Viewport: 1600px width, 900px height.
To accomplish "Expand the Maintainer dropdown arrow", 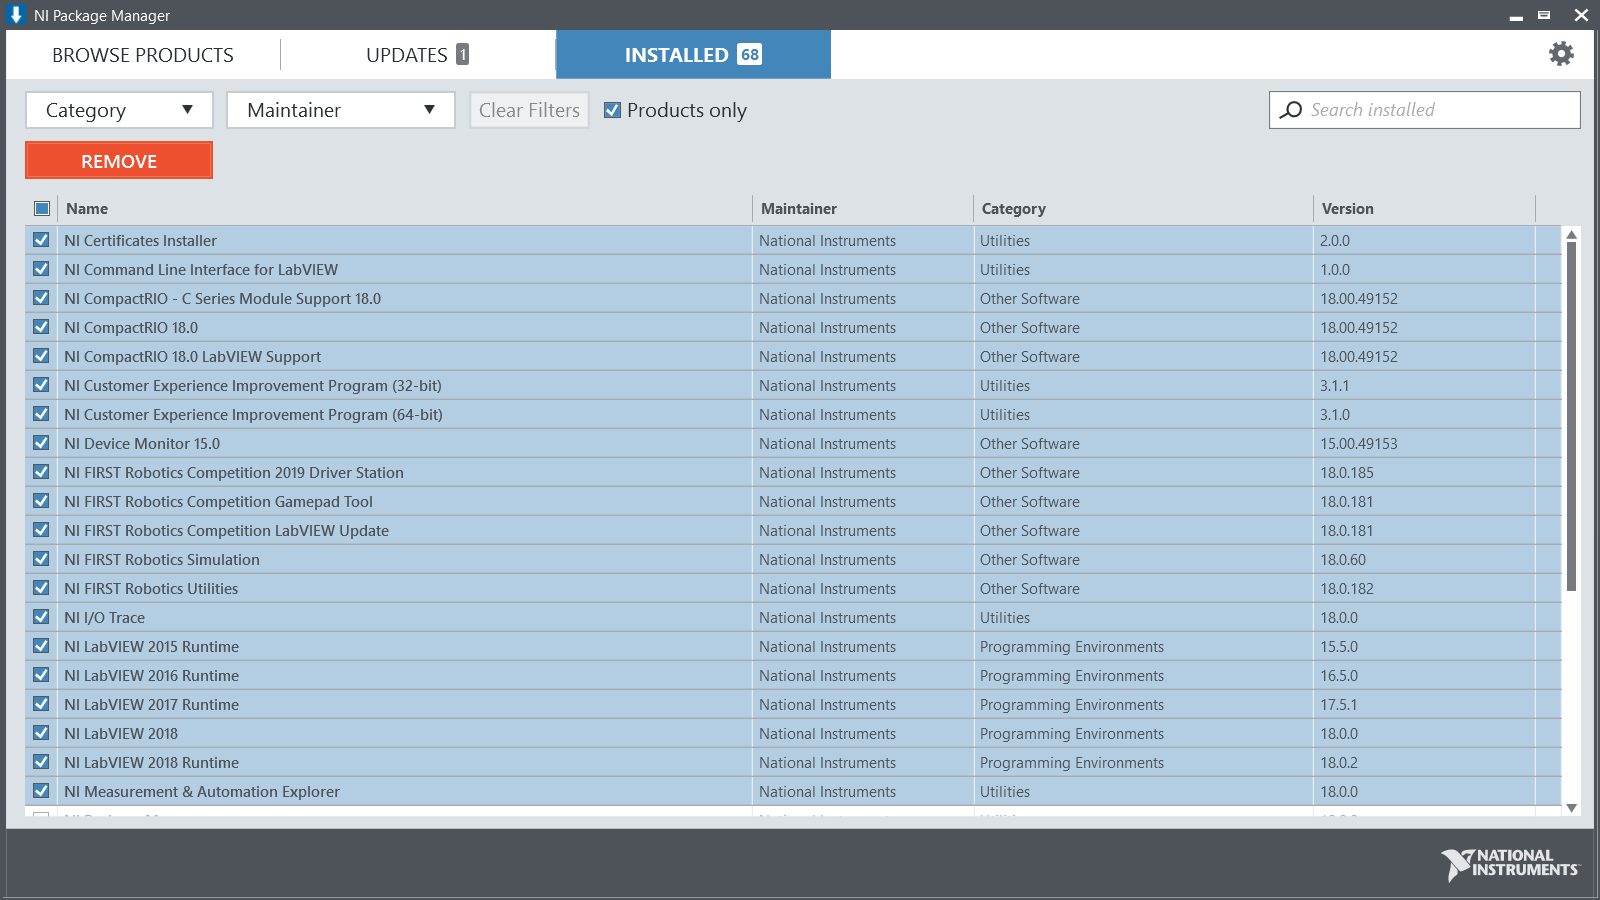I will (430, 110).
